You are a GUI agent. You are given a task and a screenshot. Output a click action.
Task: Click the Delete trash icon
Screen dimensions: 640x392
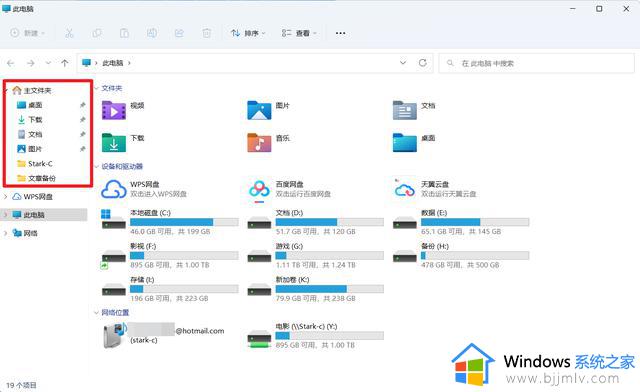coord(207,33)
